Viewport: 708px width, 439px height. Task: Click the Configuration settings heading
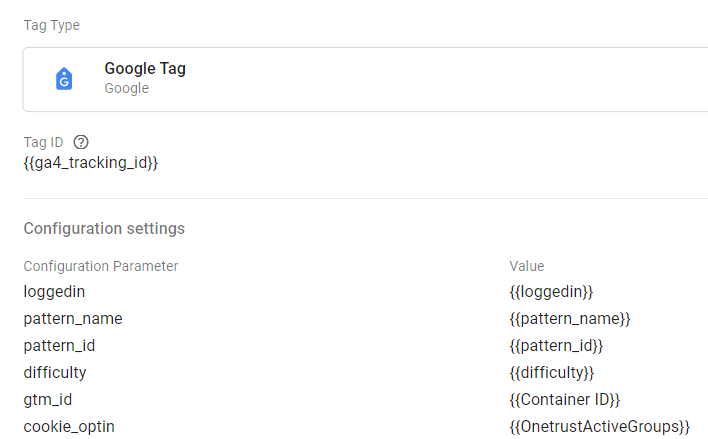(x=104, y=228)
